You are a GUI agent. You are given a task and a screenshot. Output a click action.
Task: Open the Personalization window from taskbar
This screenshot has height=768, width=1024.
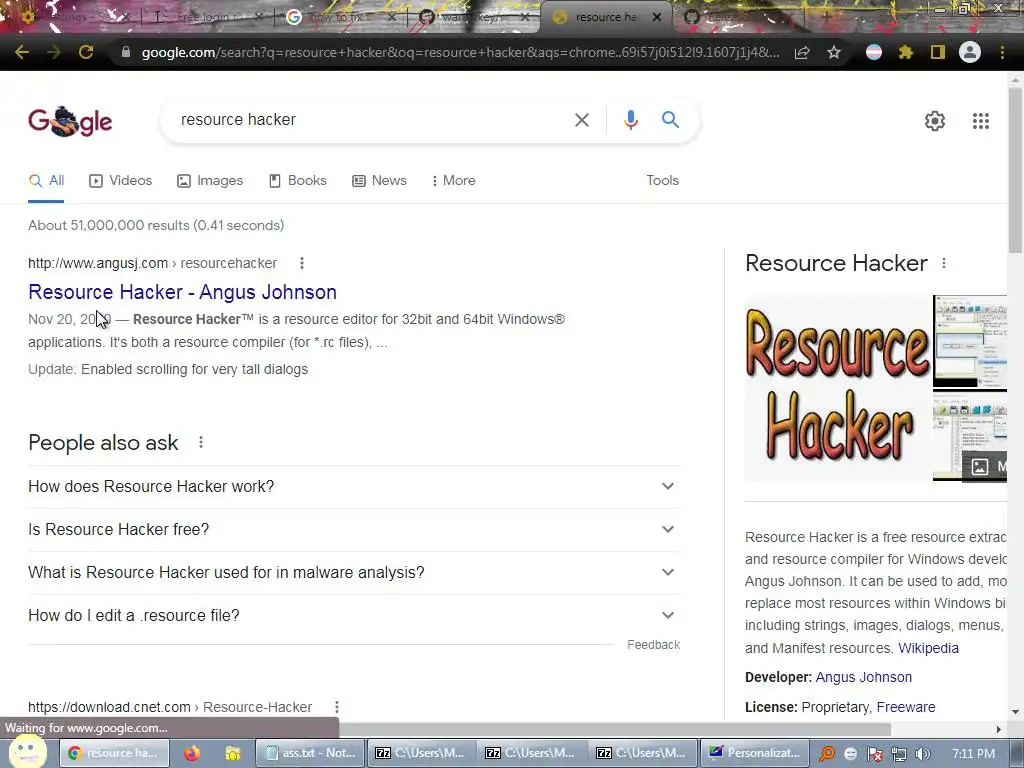click(x=754, y=753)
